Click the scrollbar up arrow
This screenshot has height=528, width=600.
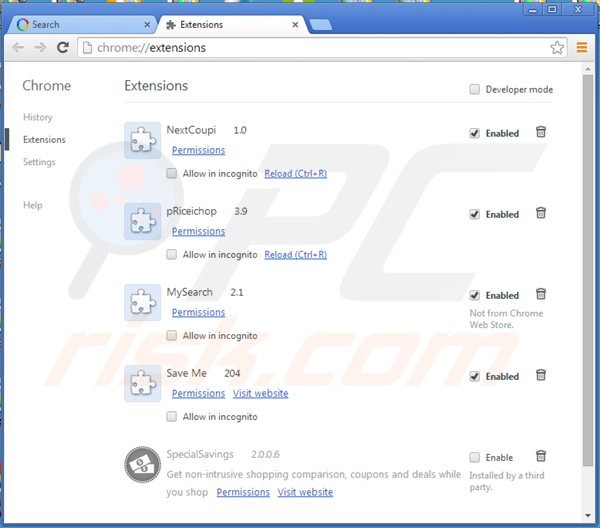pos(588,69)
